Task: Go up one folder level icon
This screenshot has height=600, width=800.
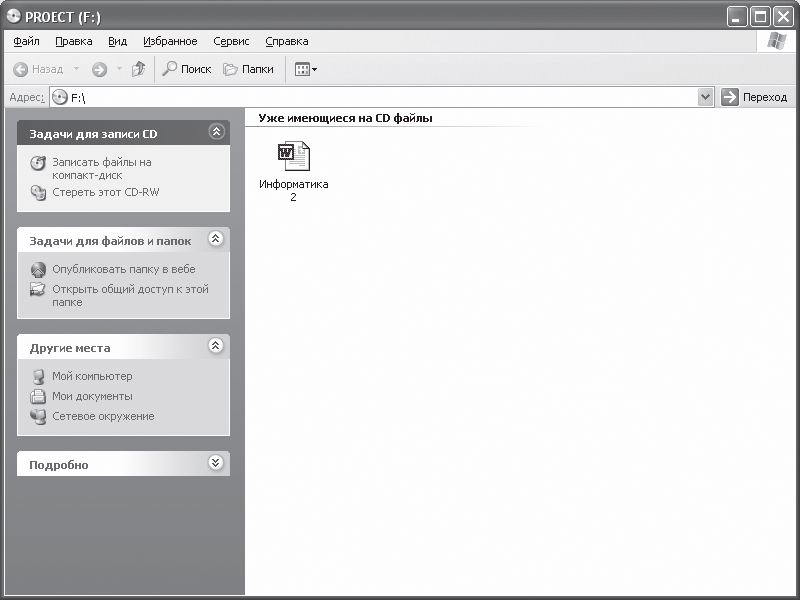Action: coord(138,69)
